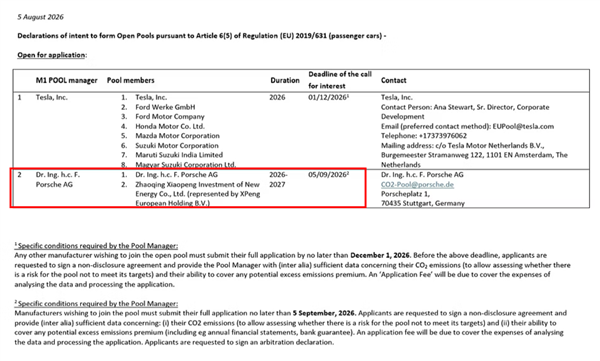
Task: Click the 01/12/2026 deadline date
Action: tap(327, 97)
